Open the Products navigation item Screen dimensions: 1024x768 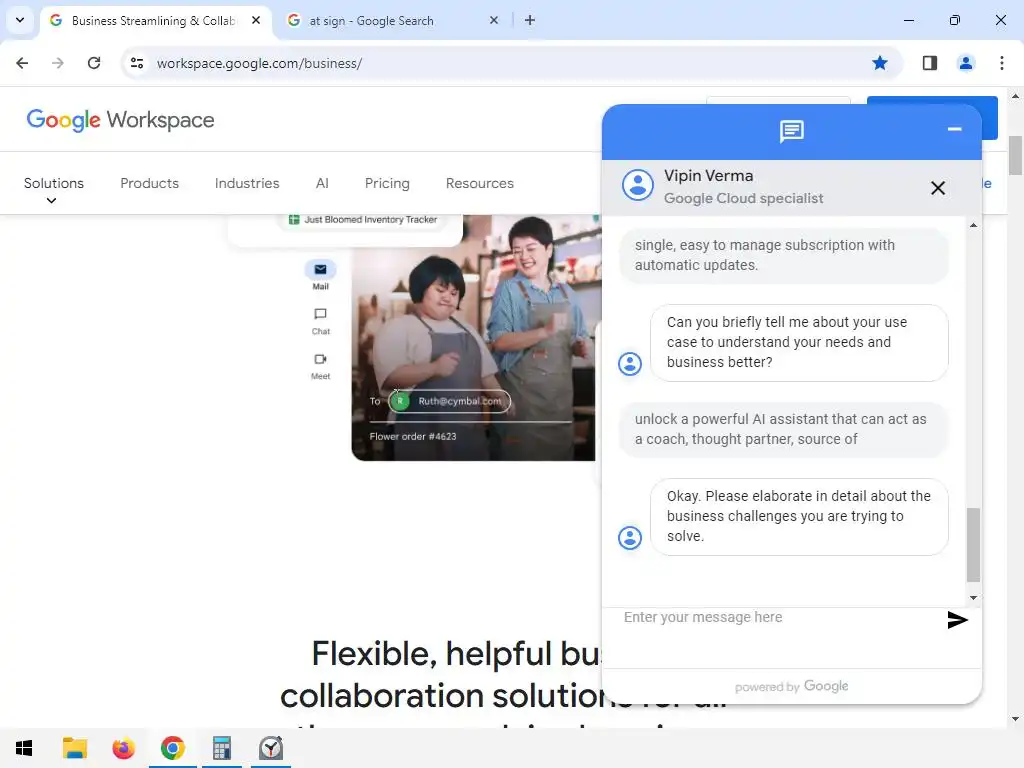pyautogui.click(x=150, y=183)
